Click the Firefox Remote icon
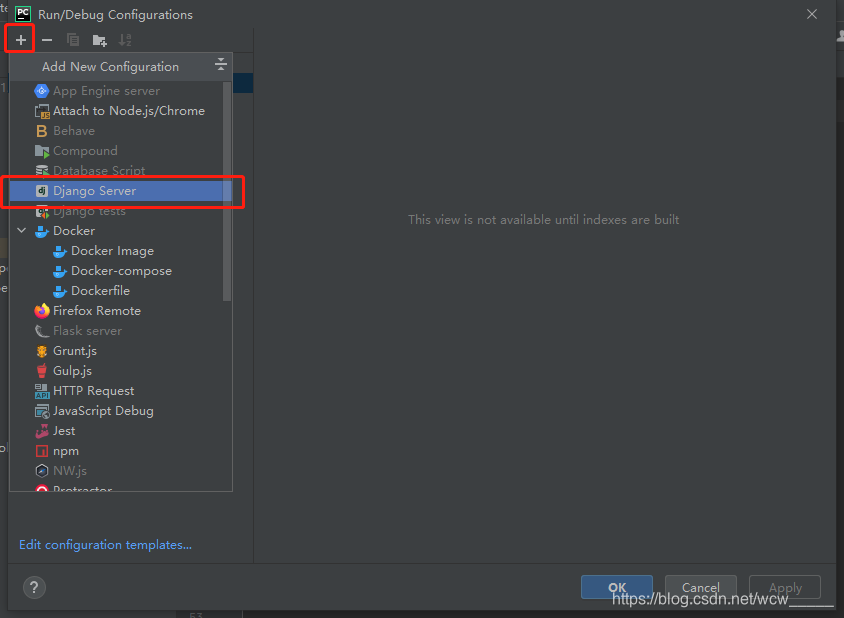 (41, 311)
